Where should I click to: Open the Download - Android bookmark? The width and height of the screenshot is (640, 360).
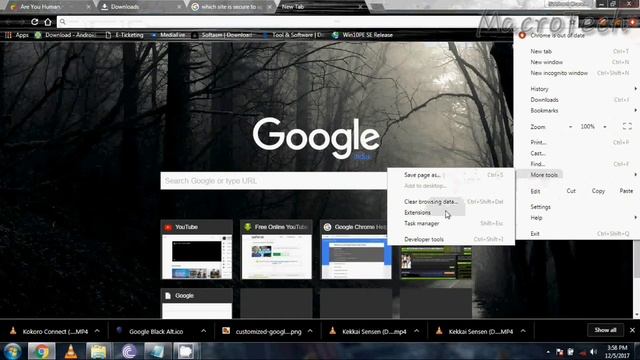point(65,35)
